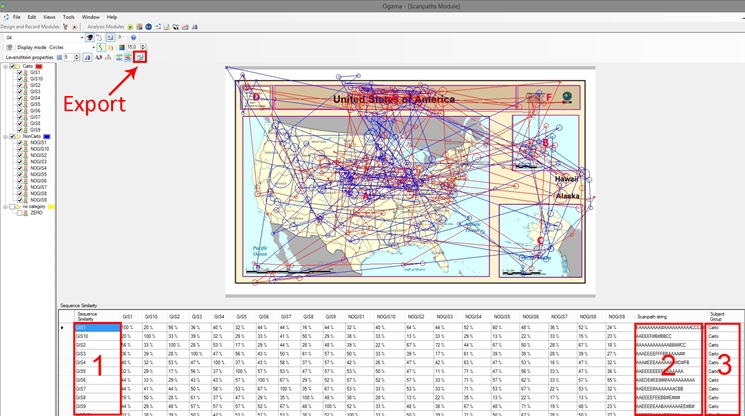Click the NOGIS10 column header in similarity table
Viewport: 745px width, 416px height.
pyautogui.click(x=386, y=317)
